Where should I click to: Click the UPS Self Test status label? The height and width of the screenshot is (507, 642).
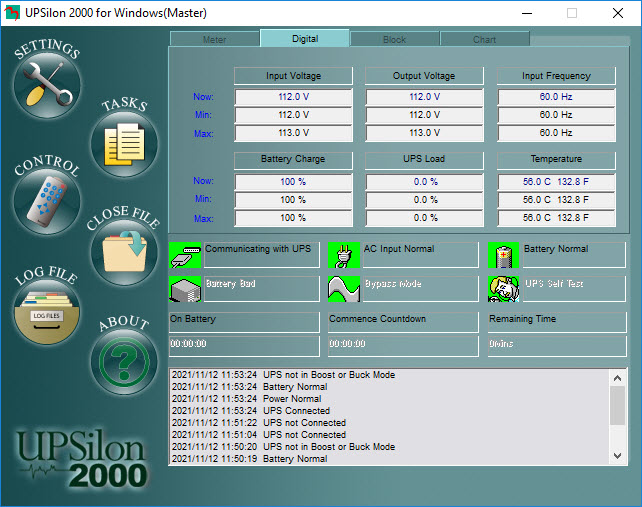(x=574, y=289)
